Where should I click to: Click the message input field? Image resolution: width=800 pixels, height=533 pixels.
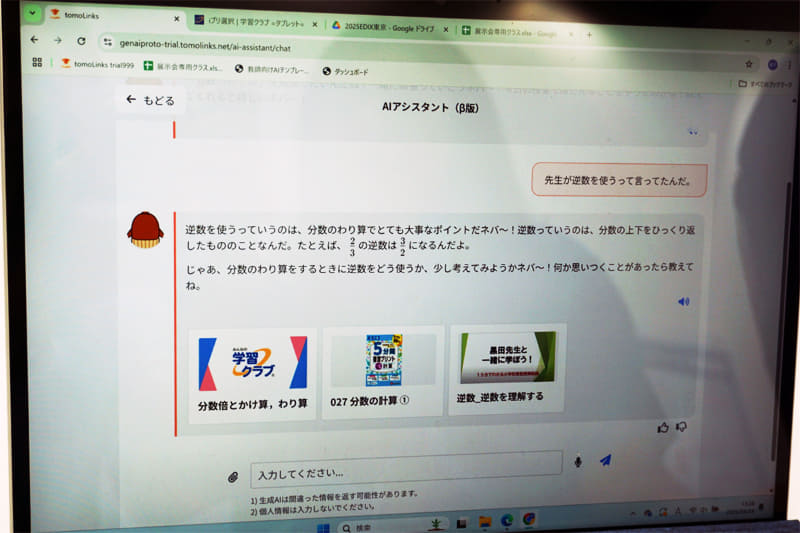click(406, 470)
